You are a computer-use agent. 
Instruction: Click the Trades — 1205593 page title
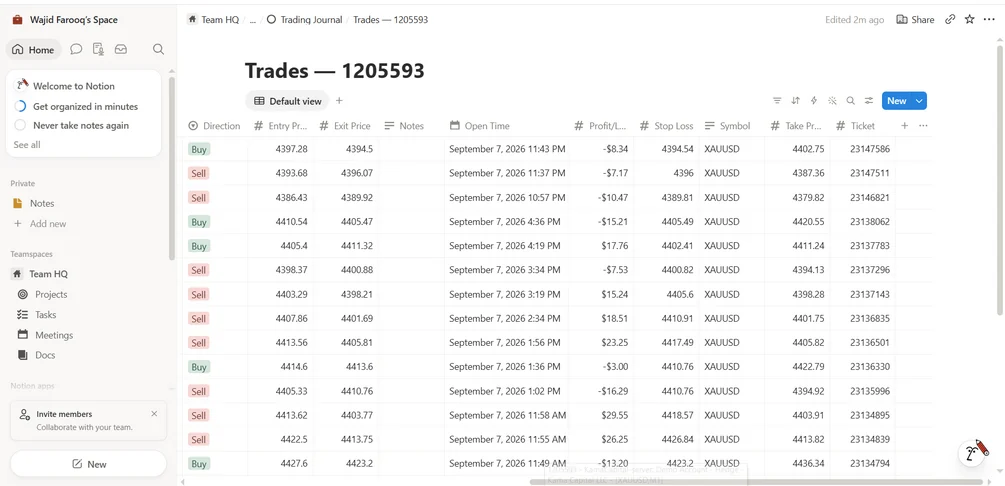335,71
